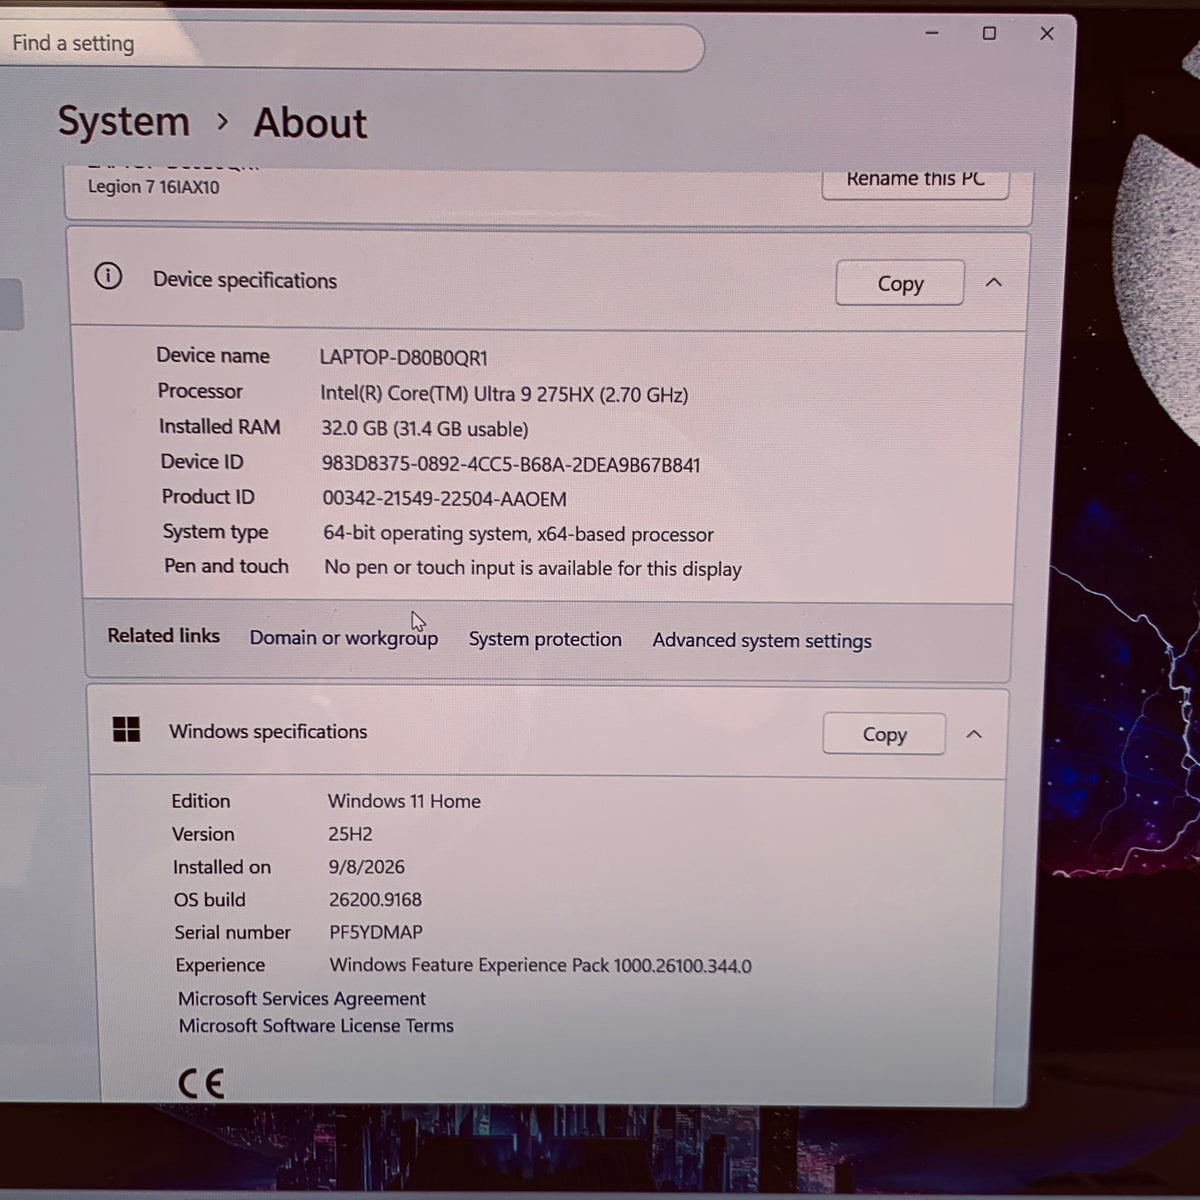Open Advanced system settings link
Image resolution: width=1200 pixels, height=1200 pixels.
tap(762, 641)
